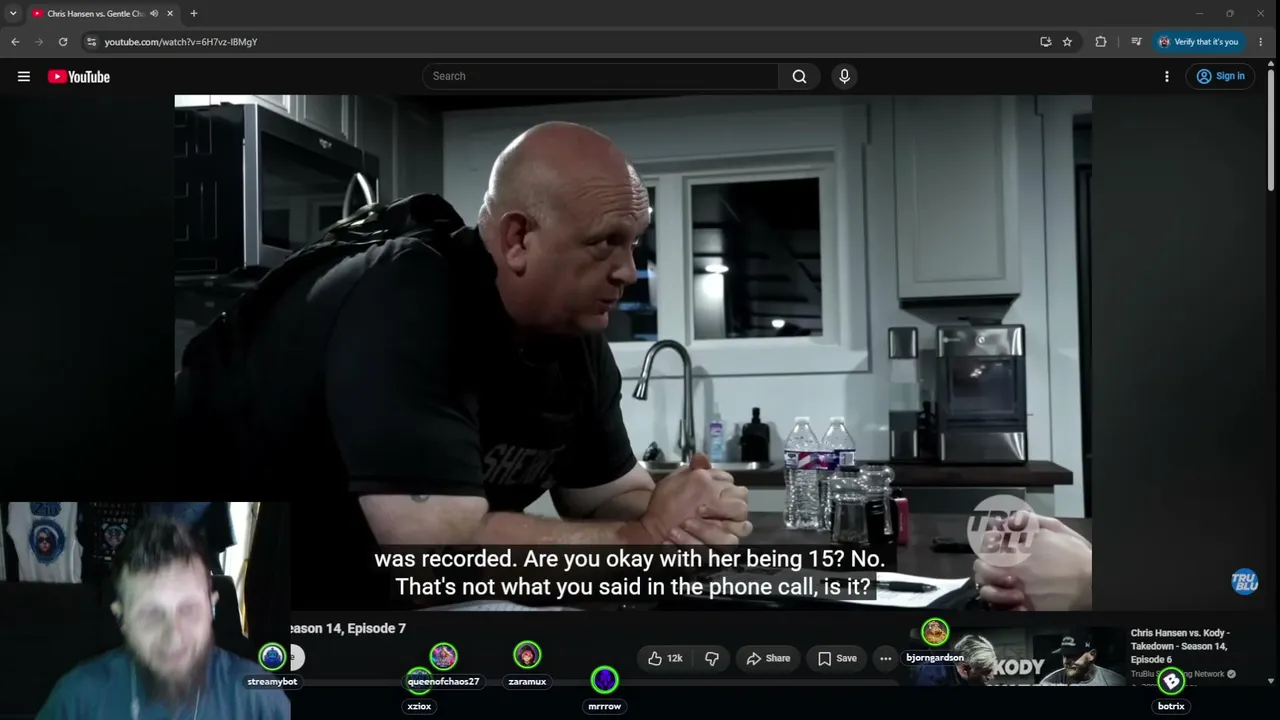Open Chrome's three-dot menu
Image resolution: width=1280 pixels, height=720 pixels.
(x=1261, y=42)
